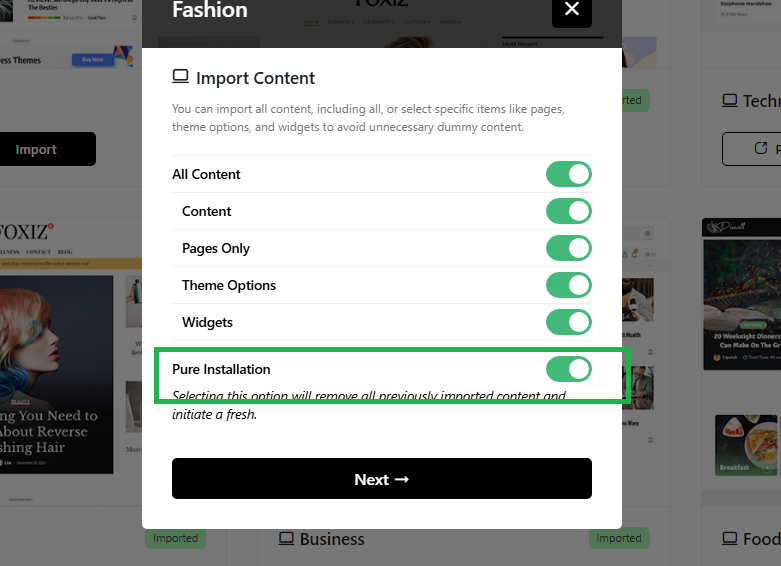Screen dimensions: 781x566
Task: Click the laptop icon next to Business
Action: [286, 539]
